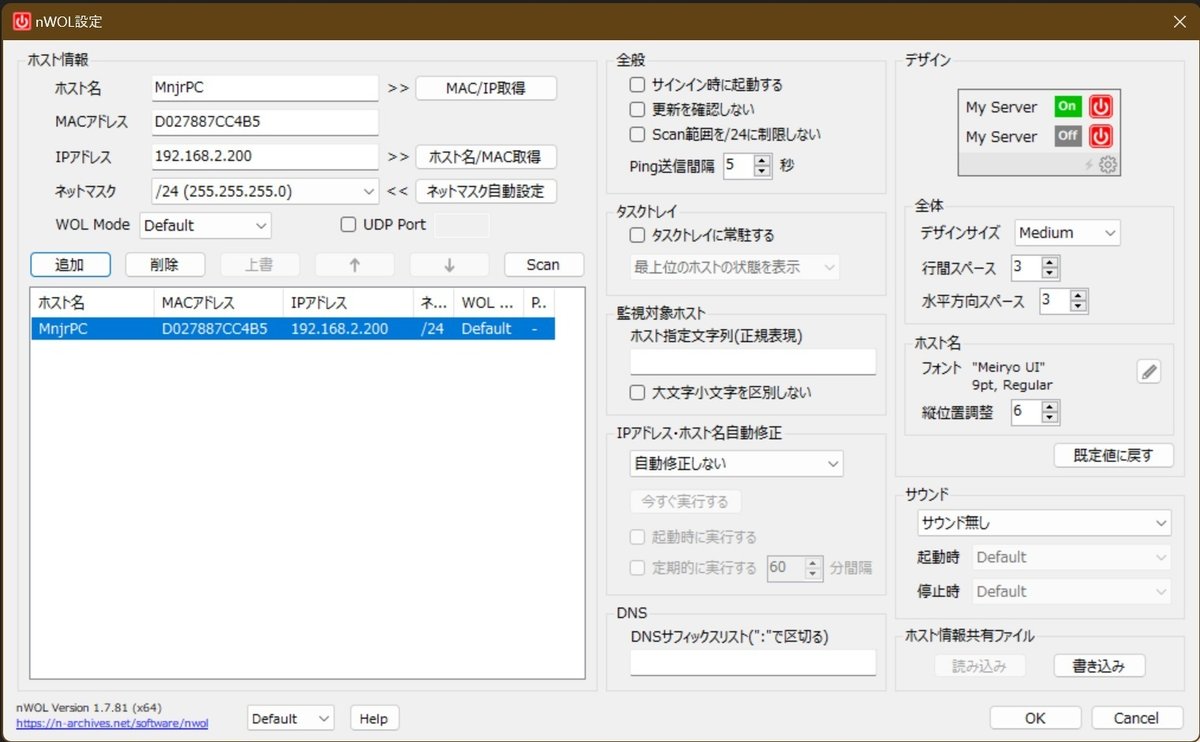This screenshot has width=1200, height=742.
Task: Click the MACアドレス input field
Action: (265, 122)
